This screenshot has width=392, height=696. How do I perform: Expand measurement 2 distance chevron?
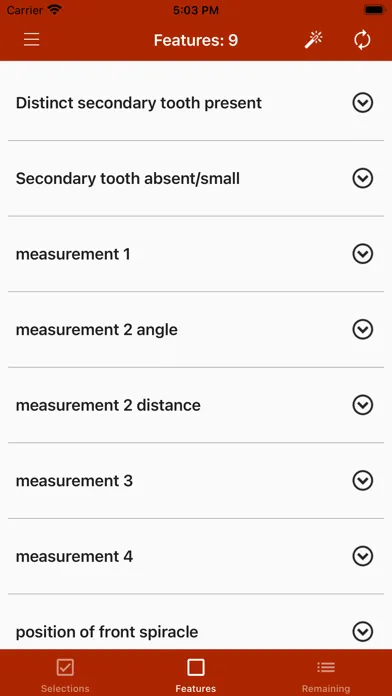coord(363,405)
